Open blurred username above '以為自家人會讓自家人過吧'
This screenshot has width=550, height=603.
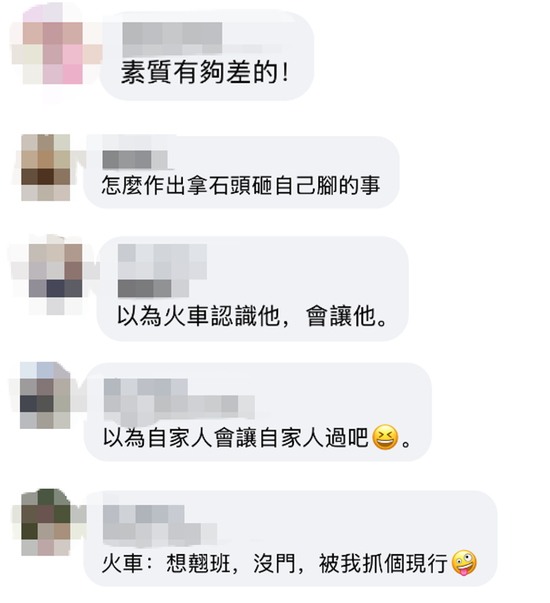pos(179,398)
